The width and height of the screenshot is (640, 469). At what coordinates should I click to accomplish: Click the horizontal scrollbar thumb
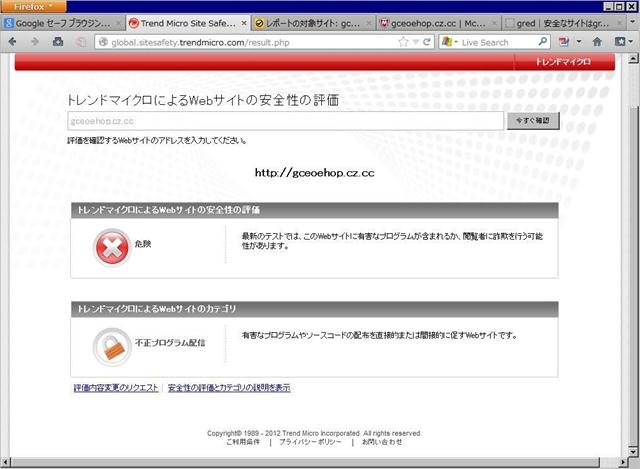pyautogui.click(x=305, y=462)
